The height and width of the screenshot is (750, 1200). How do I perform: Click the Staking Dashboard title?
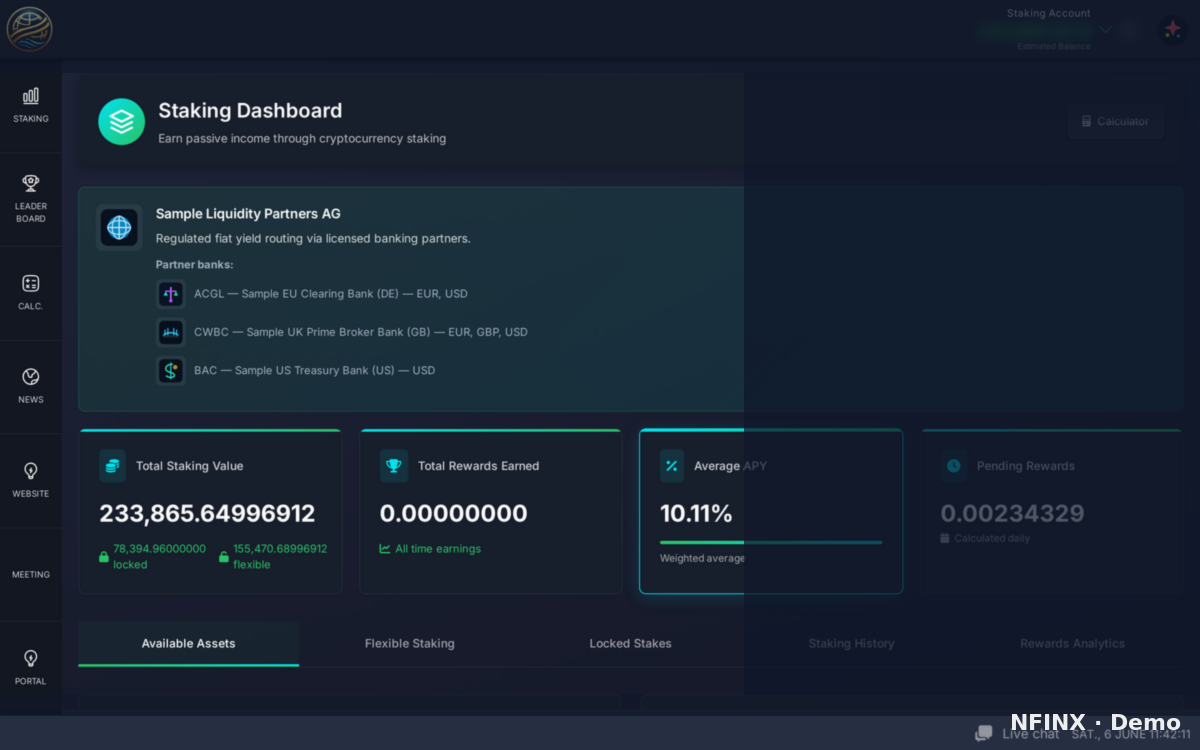click(x=250, y=111)
